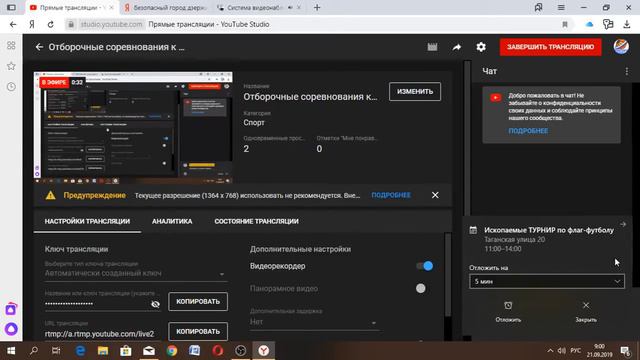This screenshot has height=360, width=640.
Task: Reveal the hidden stream key with eye icon
Action: click(155, 304)
